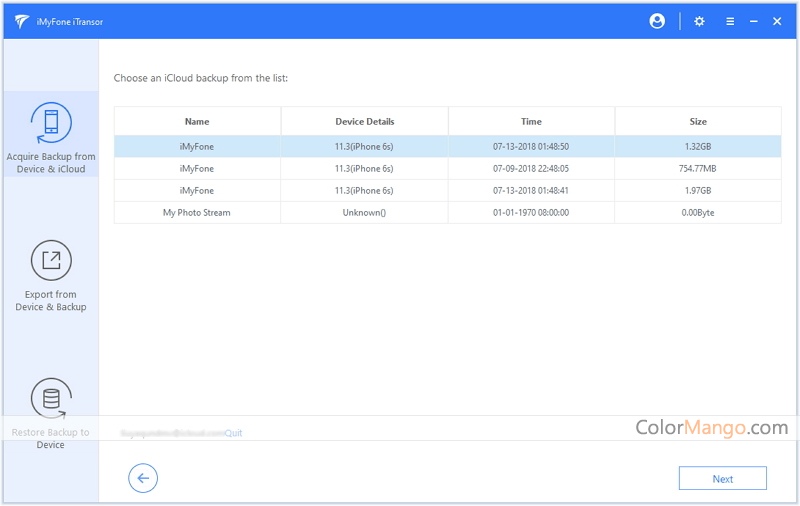Select Acquire Backup from Device & iCloud
800x506 pixels.
pyautogui.click(x=51, y=138)
